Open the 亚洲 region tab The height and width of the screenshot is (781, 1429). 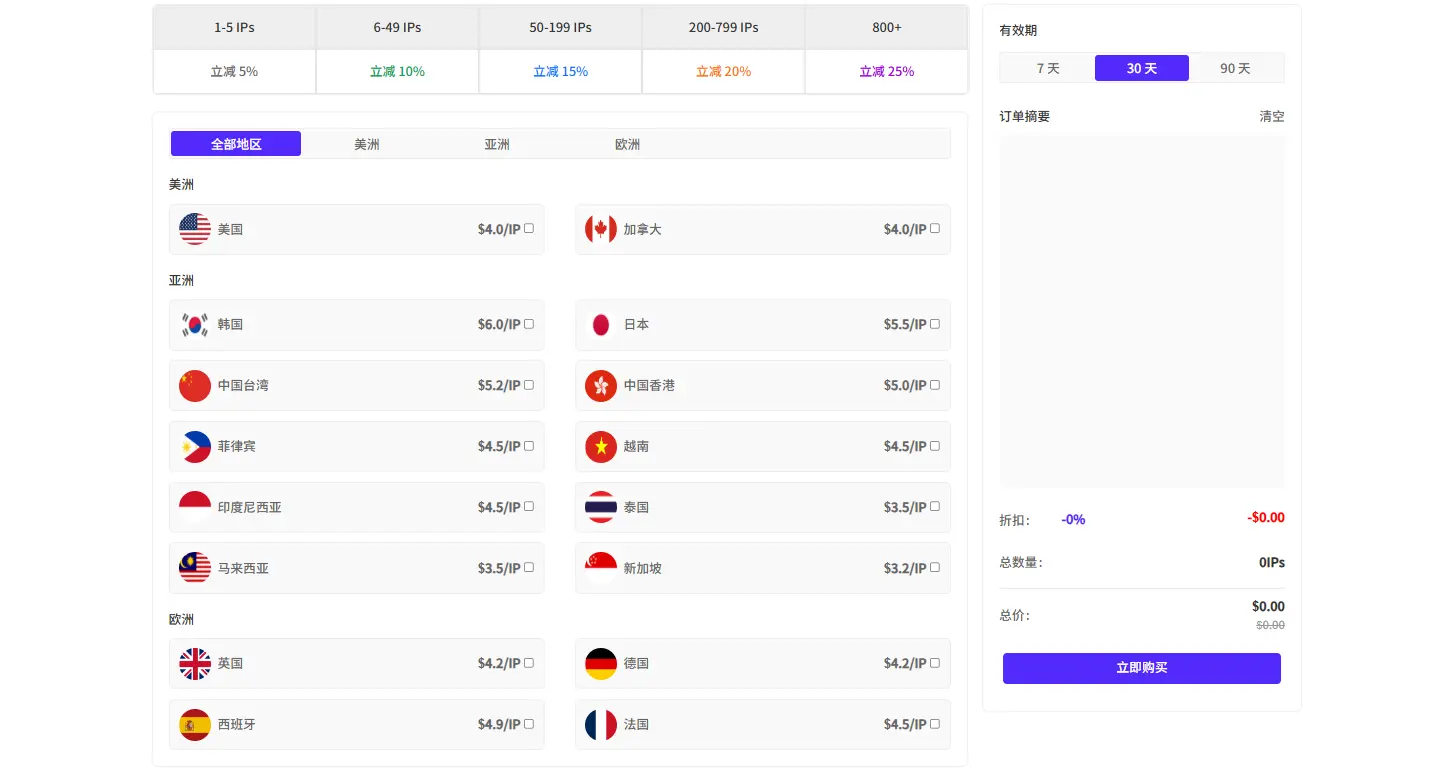coord(497,144)
